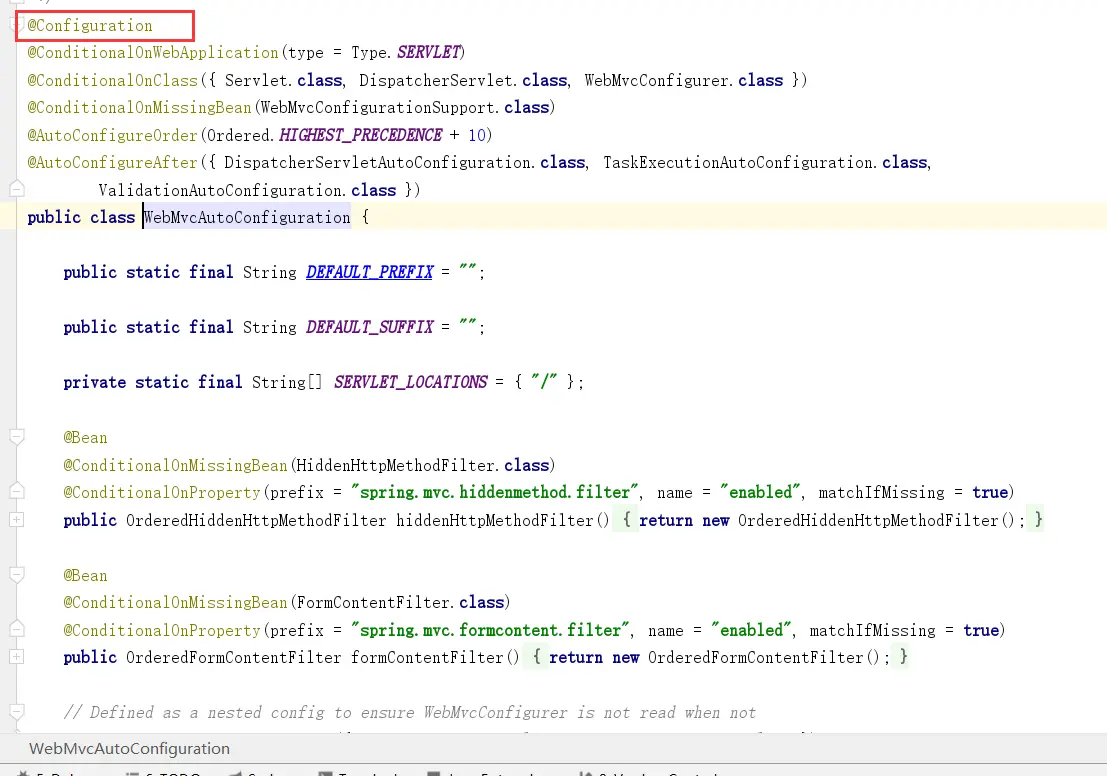
Task: Click the hiddenHttpMethodFilter() method name
Action: click(x=502, y=520)
